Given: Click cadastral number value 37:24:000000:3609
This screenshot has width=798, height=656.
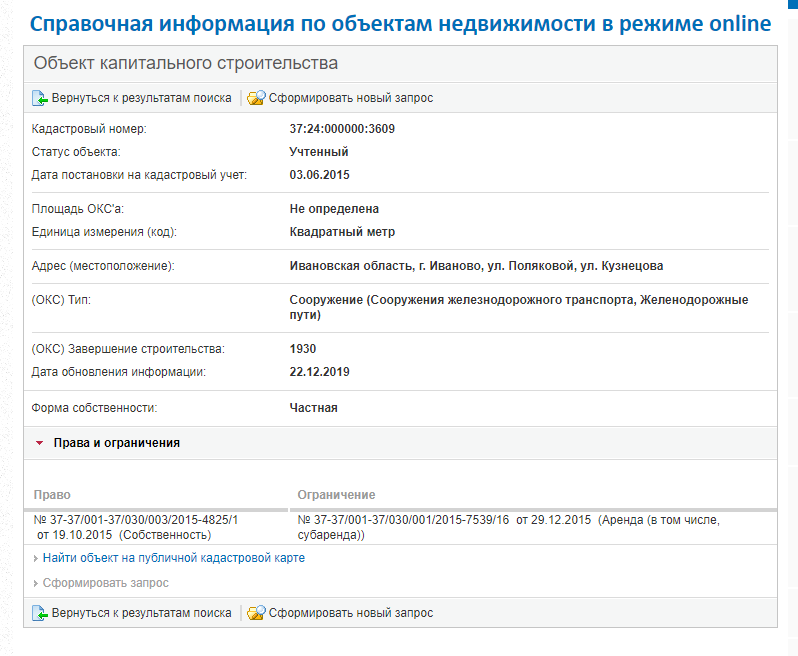Looking at the screenshot, I should pyautogui.click(x=342, y=129).
